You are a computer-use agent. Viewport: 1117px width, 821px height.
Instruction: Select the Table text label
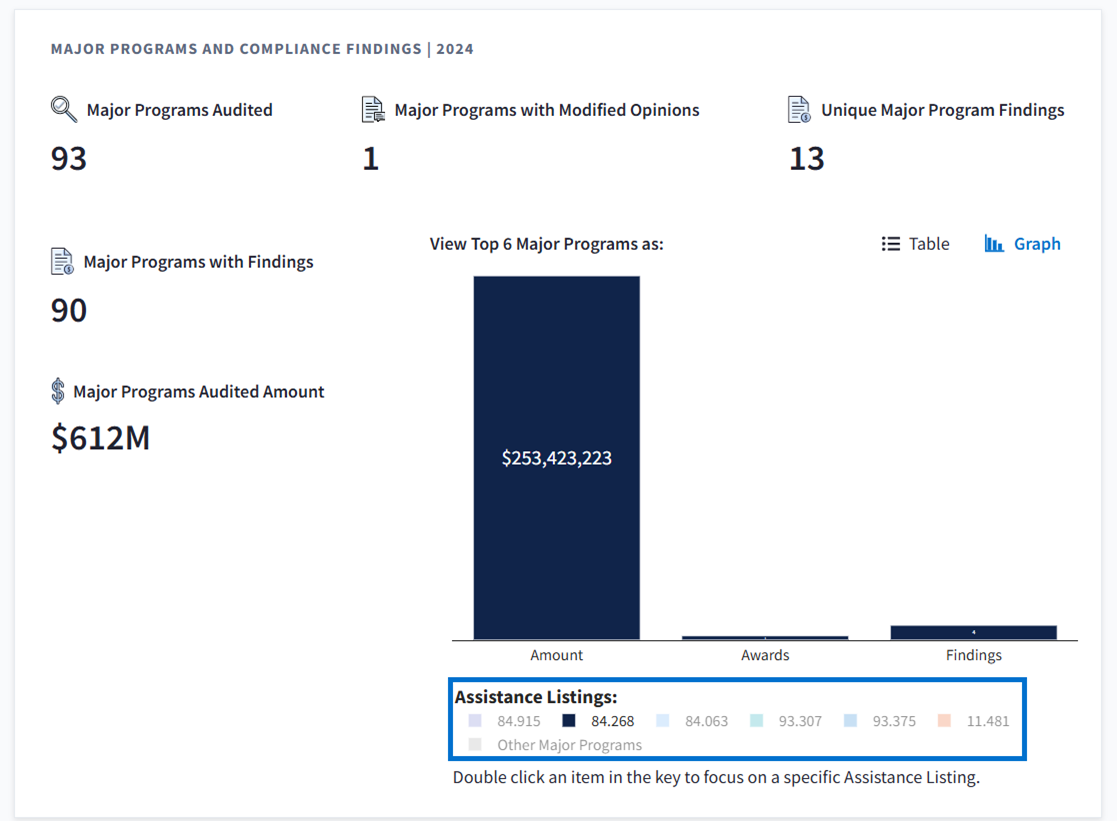click(x=929, y=244)
